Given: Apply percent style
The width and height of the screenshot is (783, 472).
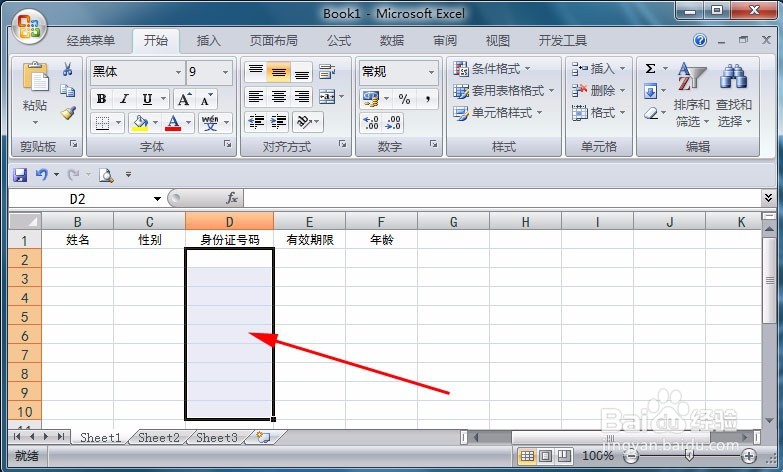Looking at the screenshot, I should pos(404,99).
